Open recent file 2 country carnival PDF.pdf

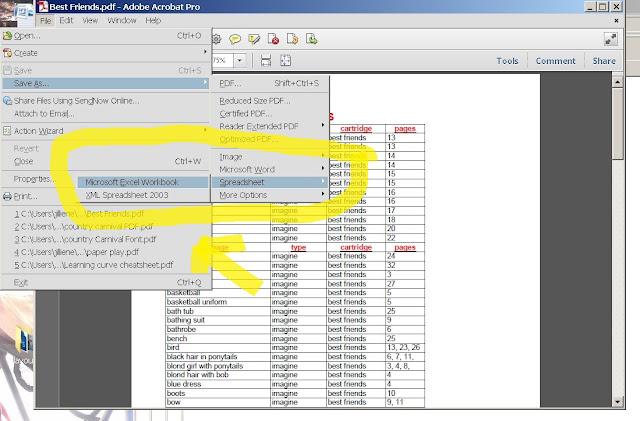[106, 227]
